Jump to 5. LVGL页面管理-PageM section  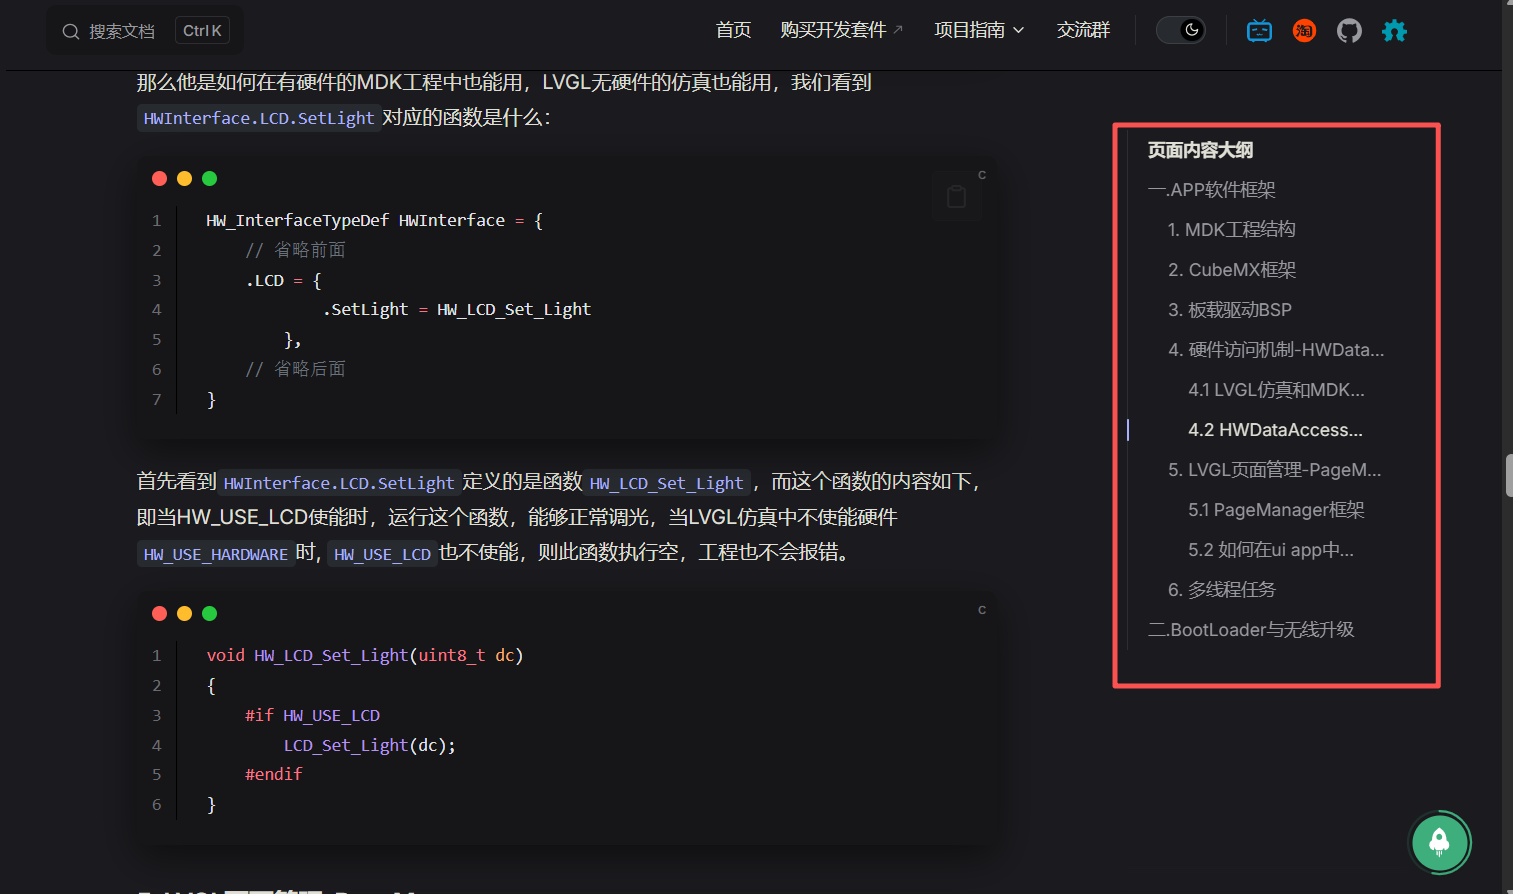click(x=1274, y=470)
